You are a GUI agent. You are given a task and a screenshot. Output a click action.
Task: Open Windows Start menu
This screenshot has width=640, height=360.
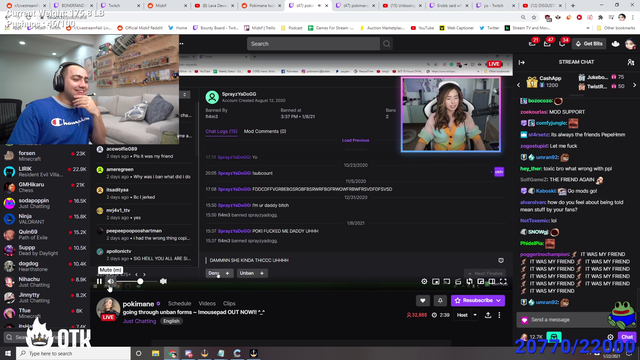click(x=8, y=353)
